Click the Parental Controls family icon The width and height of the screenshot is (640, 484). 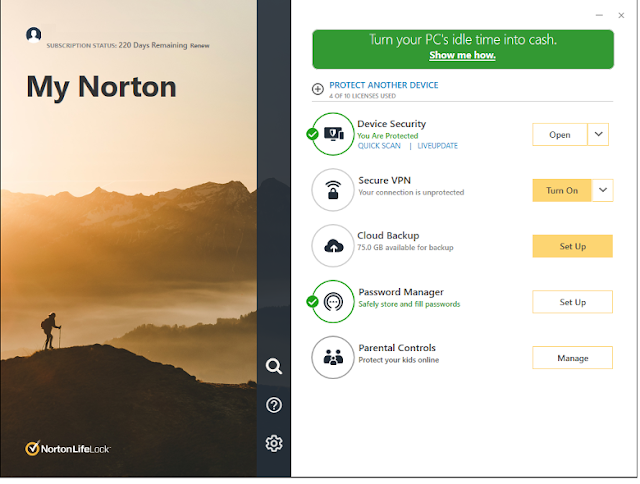click(333, 357)
